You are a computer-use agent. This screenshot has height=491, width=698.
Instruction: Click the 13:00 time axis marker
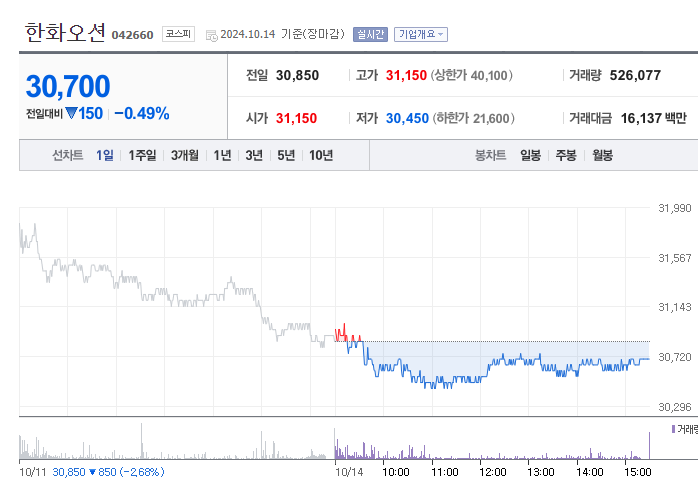coord(541,472)
